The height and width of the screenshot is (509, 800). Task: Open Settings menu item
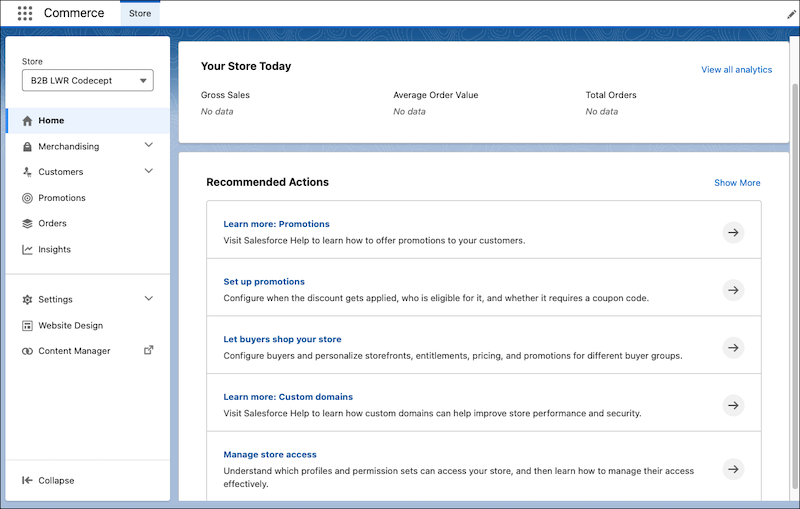tap(88, 299)
